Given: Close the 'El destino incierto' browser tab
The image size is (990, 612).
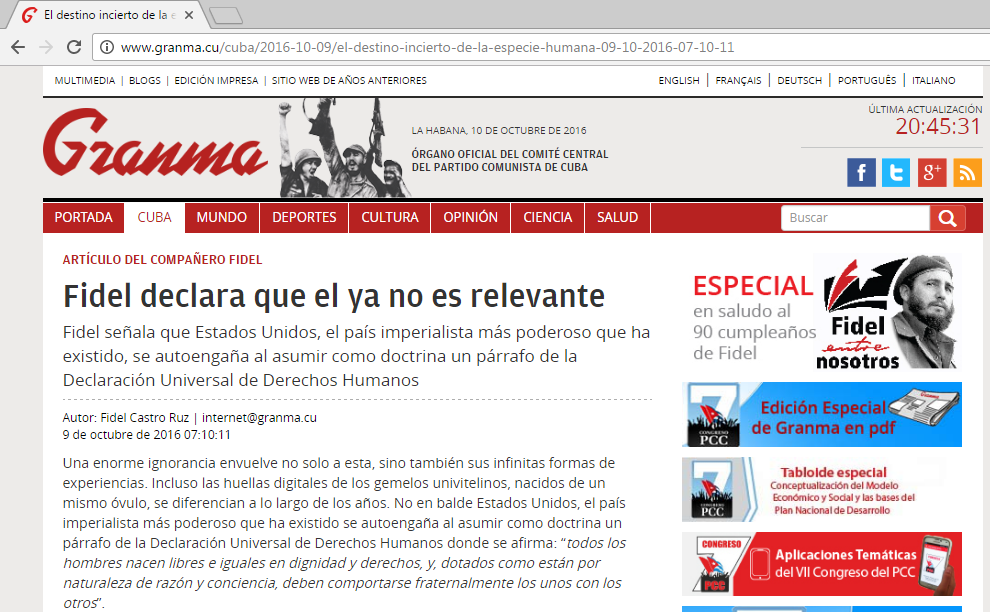Looking at the screenshot, I should point(189,15).
